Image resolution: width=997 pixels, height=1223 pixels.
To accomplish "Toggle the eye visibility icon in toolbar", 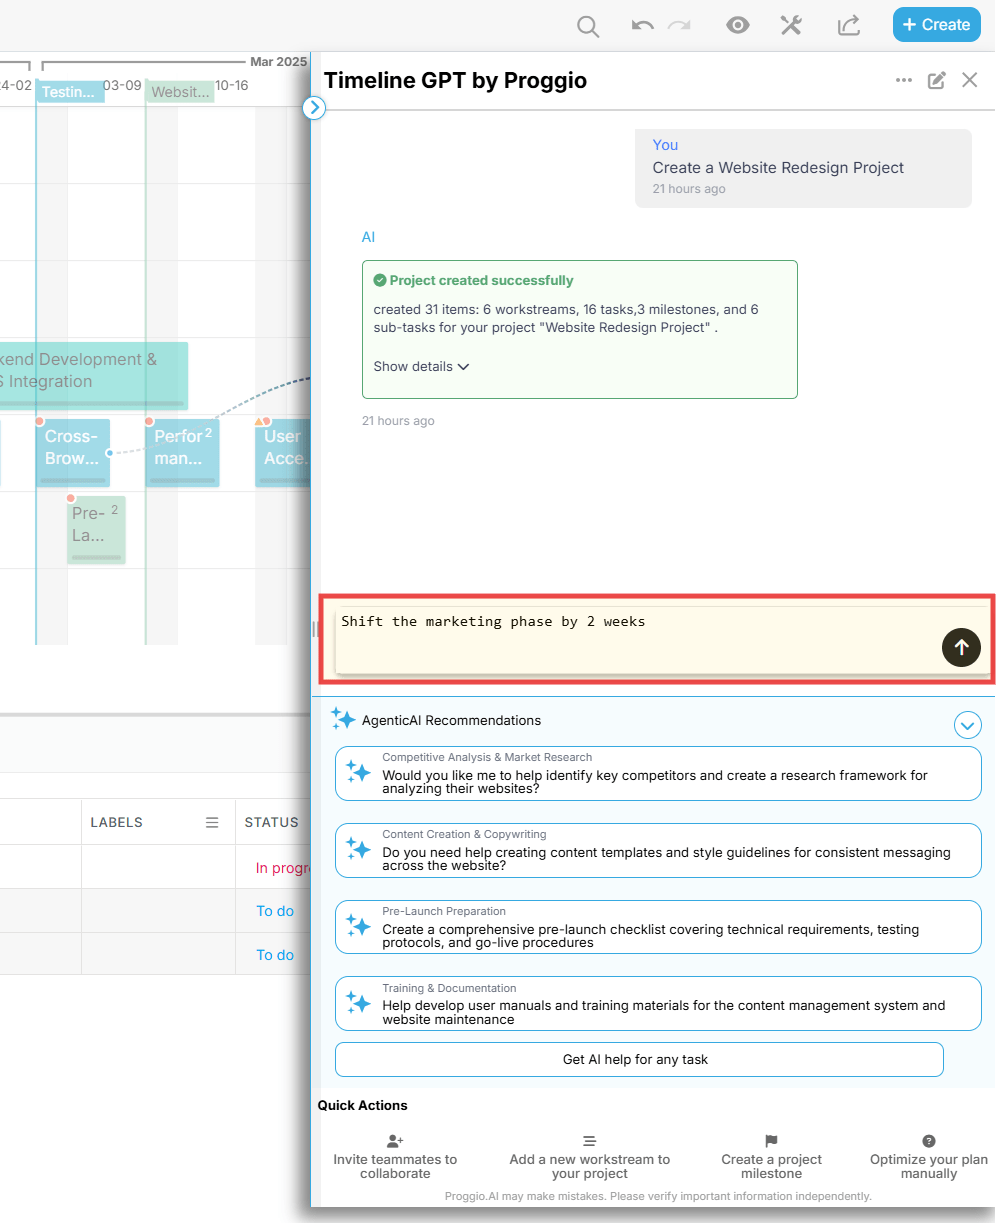I will pos(738,25).
